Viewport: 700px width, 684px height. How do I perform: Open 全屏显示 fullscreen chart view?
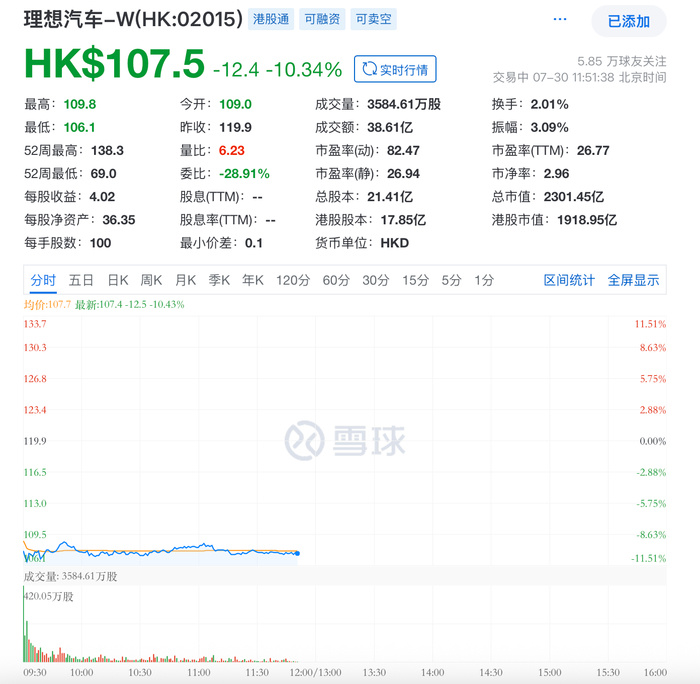(633, 280)
